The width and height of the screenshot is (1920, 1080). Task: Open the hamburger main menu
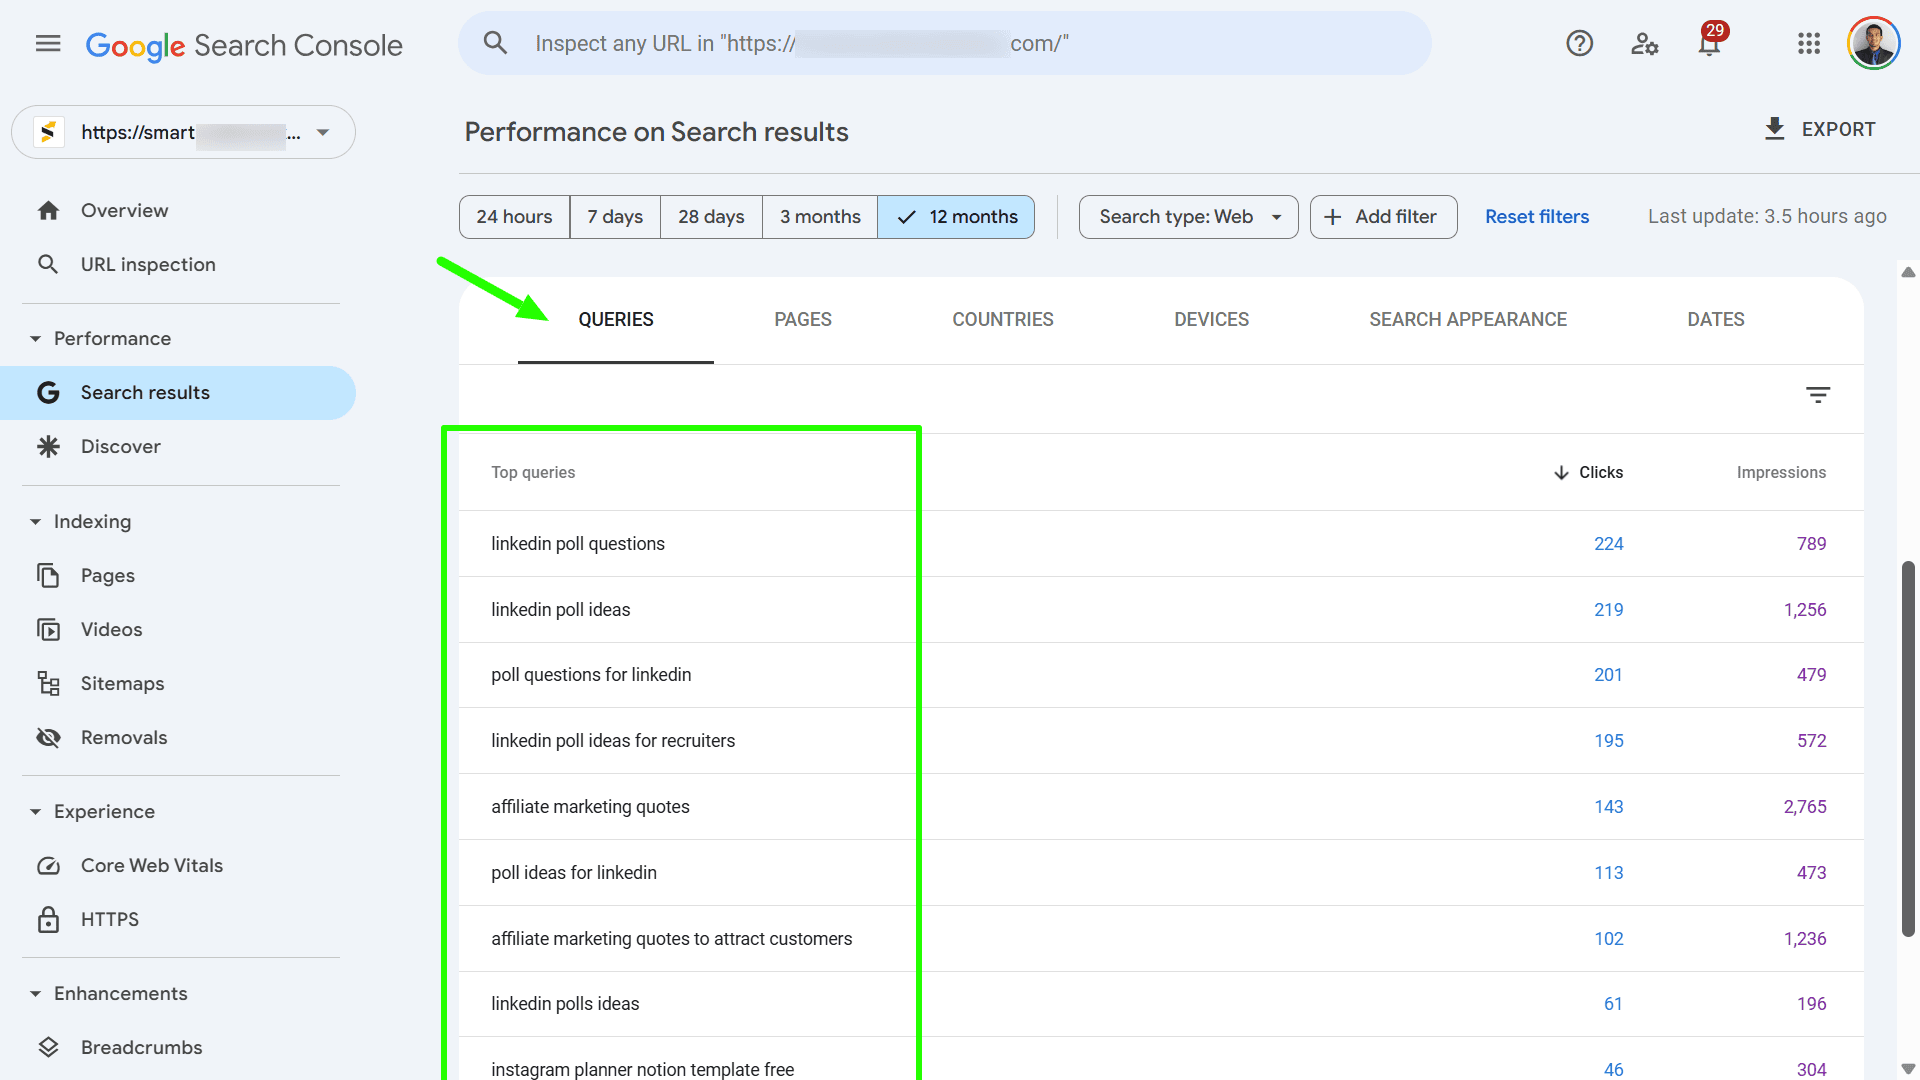coord(48,44)
